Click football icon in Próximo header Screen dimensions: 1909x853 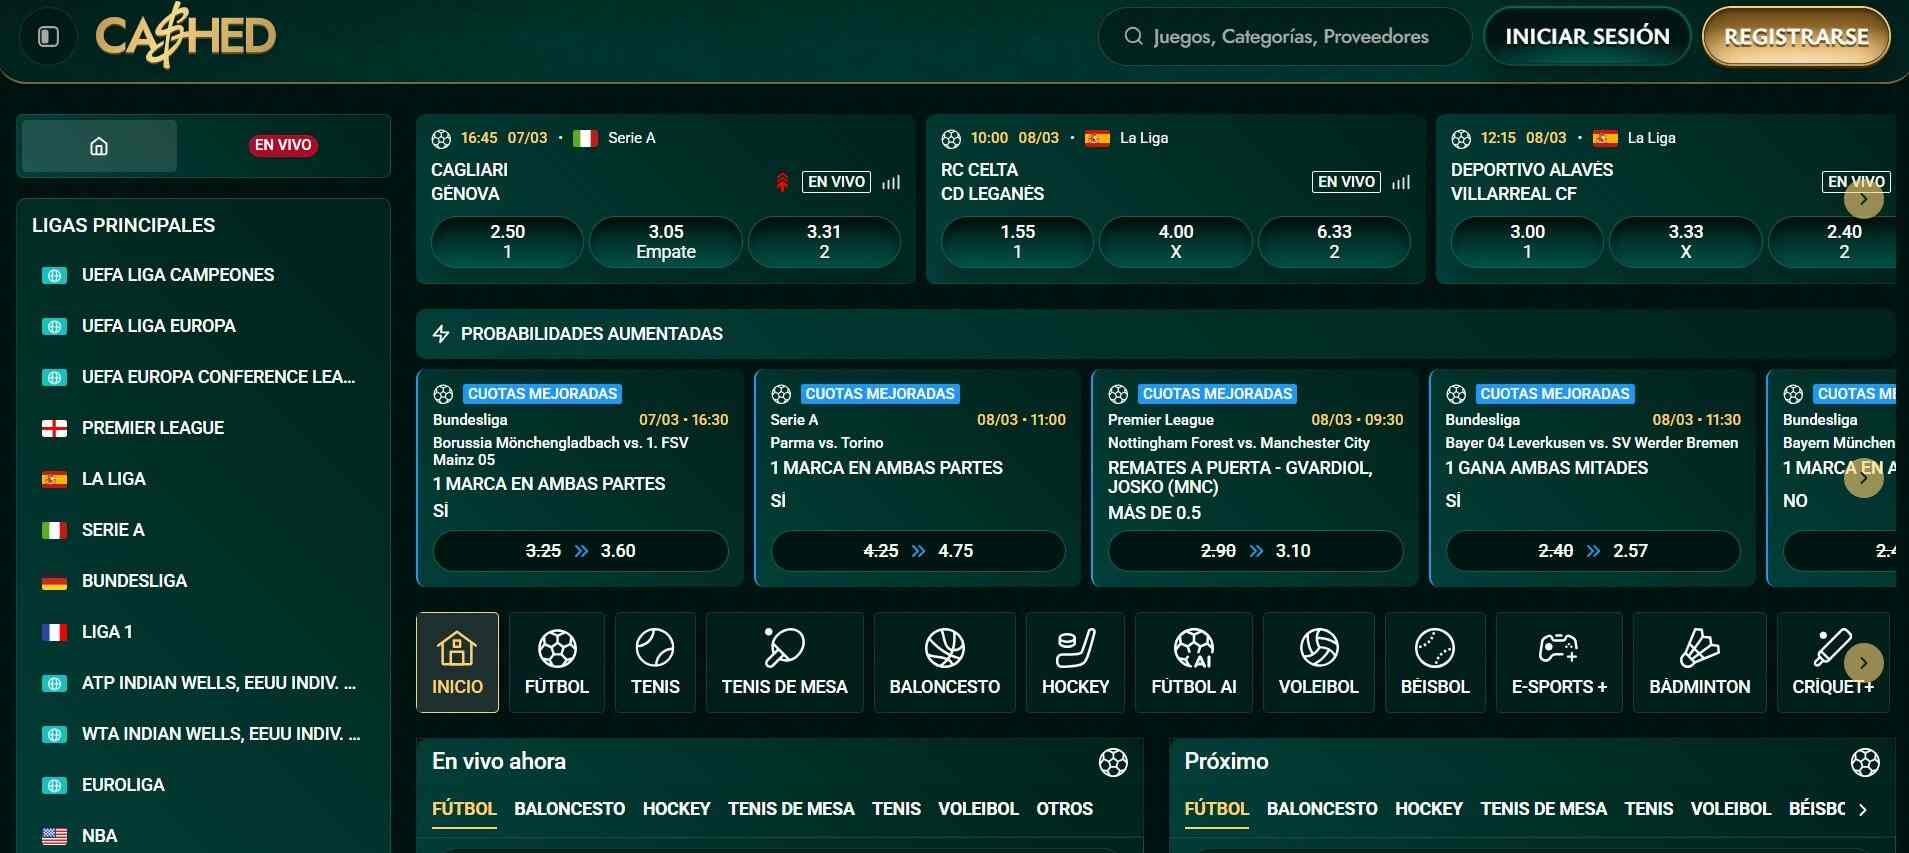click(x=1864, y=762)
